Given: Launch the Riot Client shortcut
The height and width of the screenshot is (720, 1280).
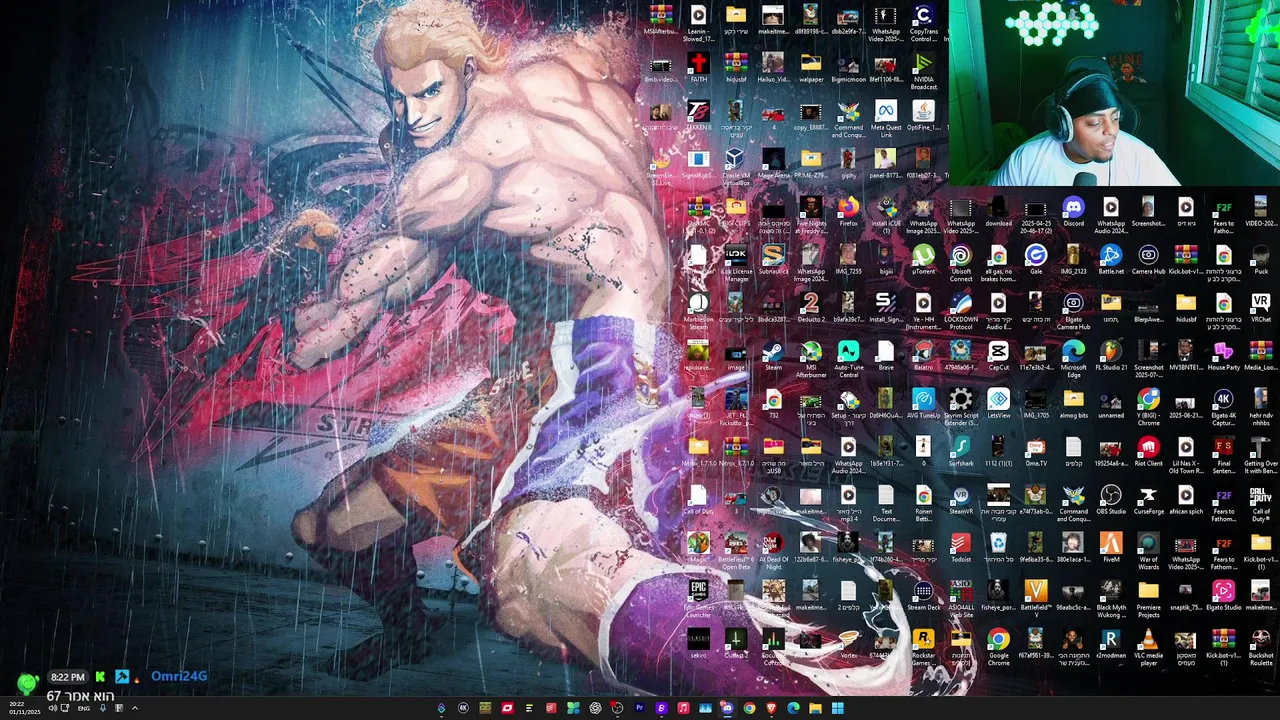Looking at the screenshot, I should (1148, 453).
